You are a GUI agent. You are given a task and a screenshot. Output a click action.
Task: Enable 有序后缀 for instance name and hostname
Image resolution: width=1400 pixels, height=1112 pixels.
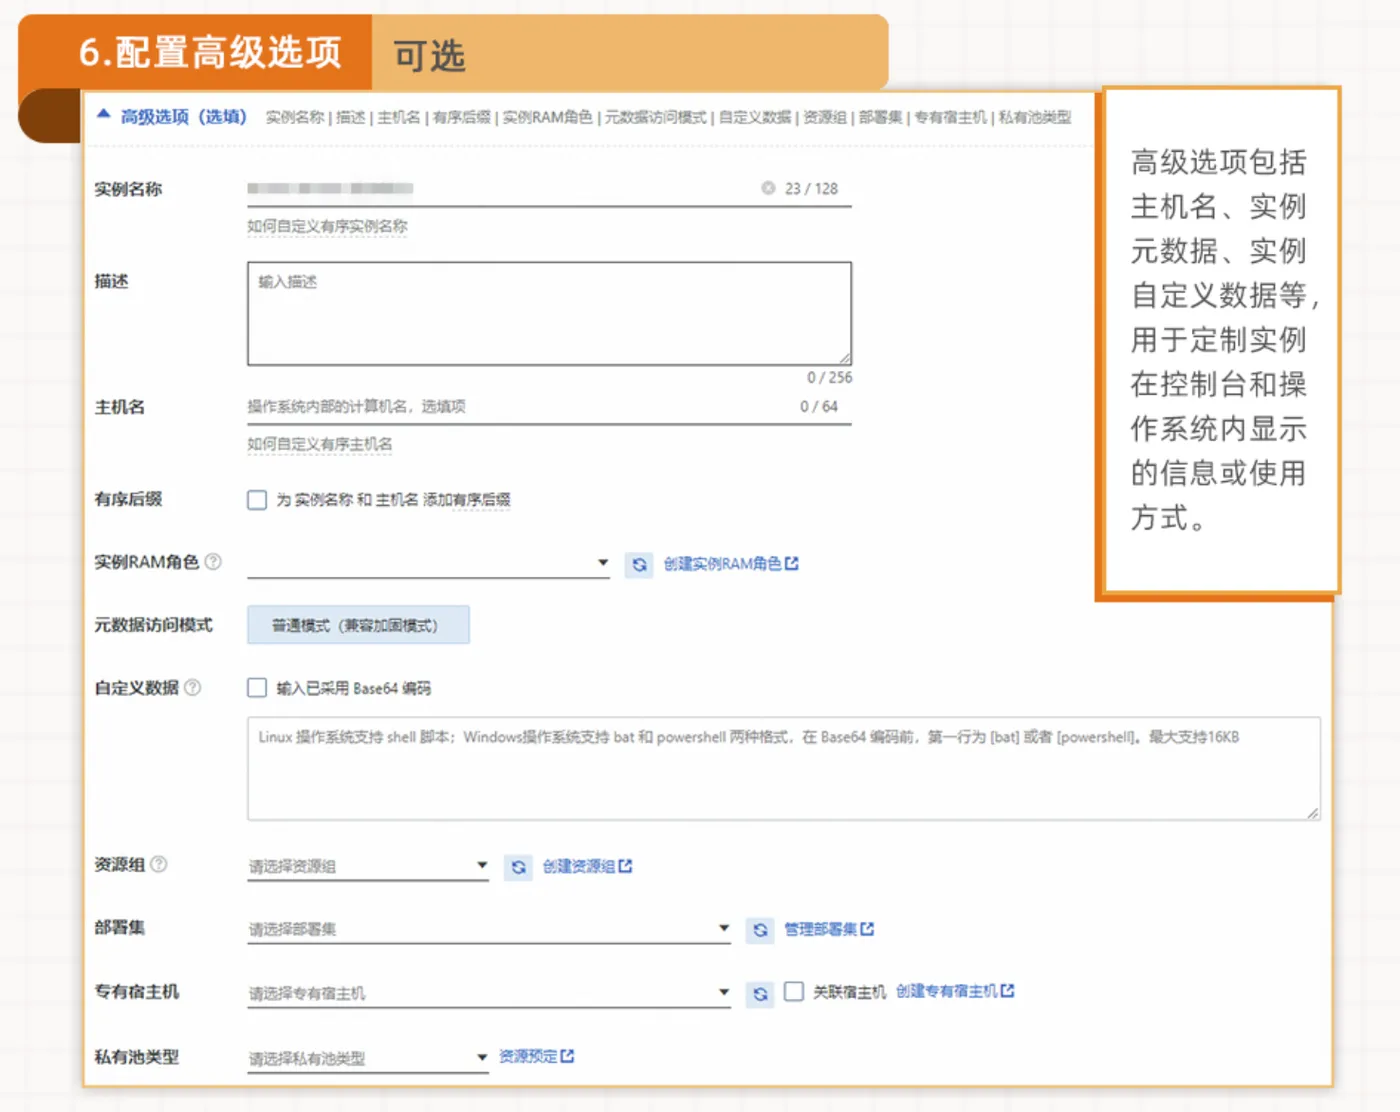pos(257,499)
